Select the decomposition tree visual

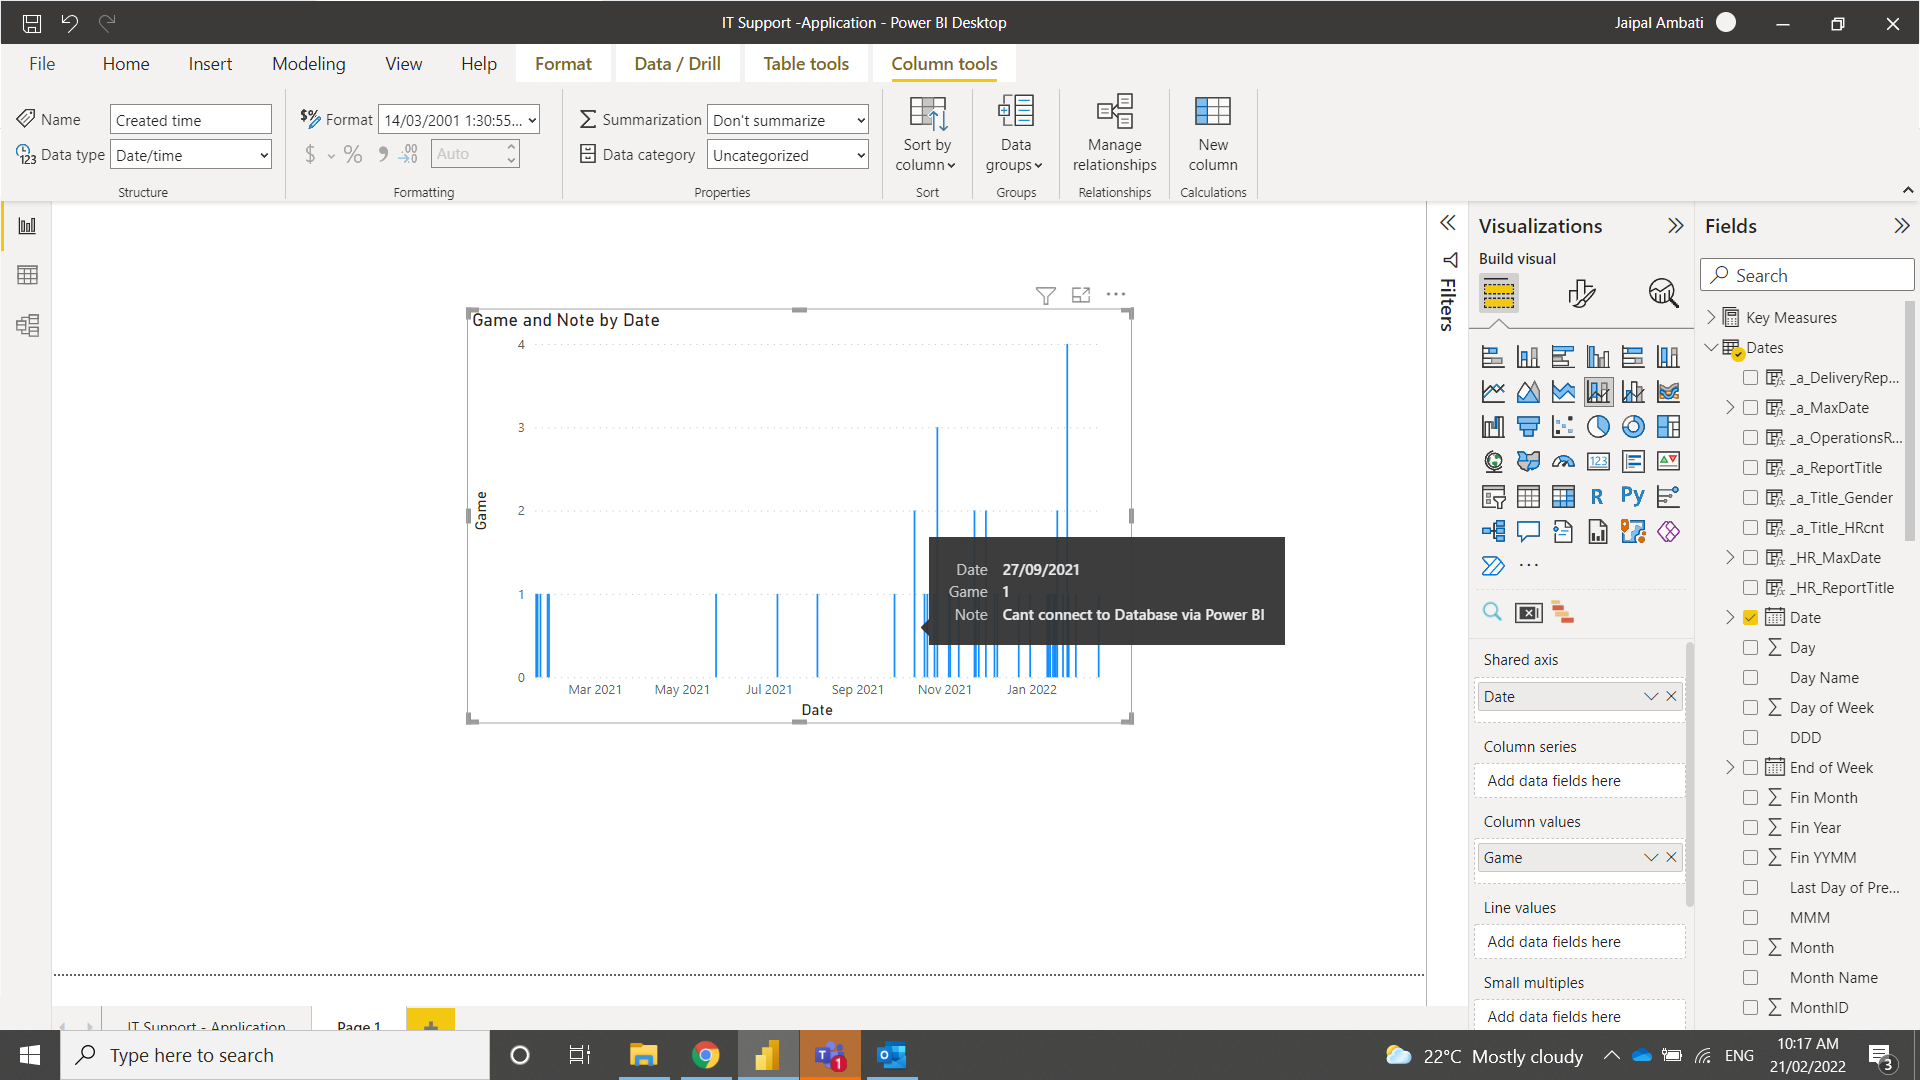point(1493,531)
